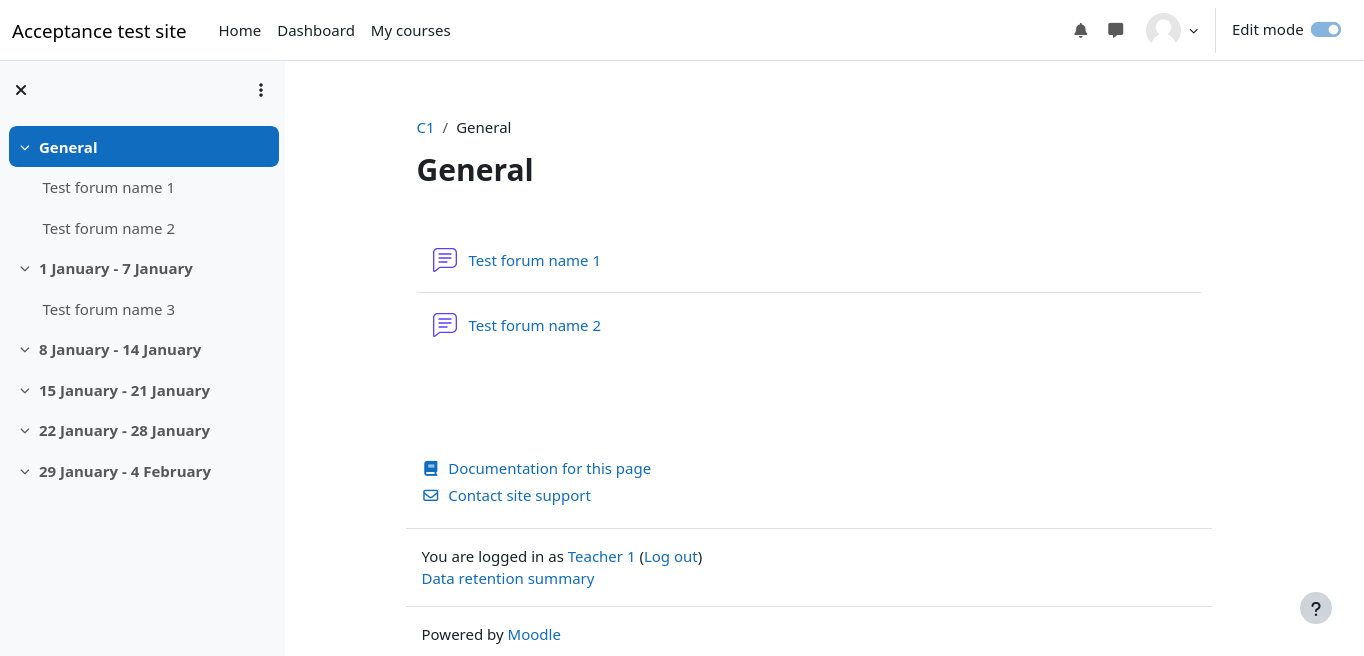Open Test forum name 2 link in main content
The height and width of the screenshot is (656, 1364).
534,326
